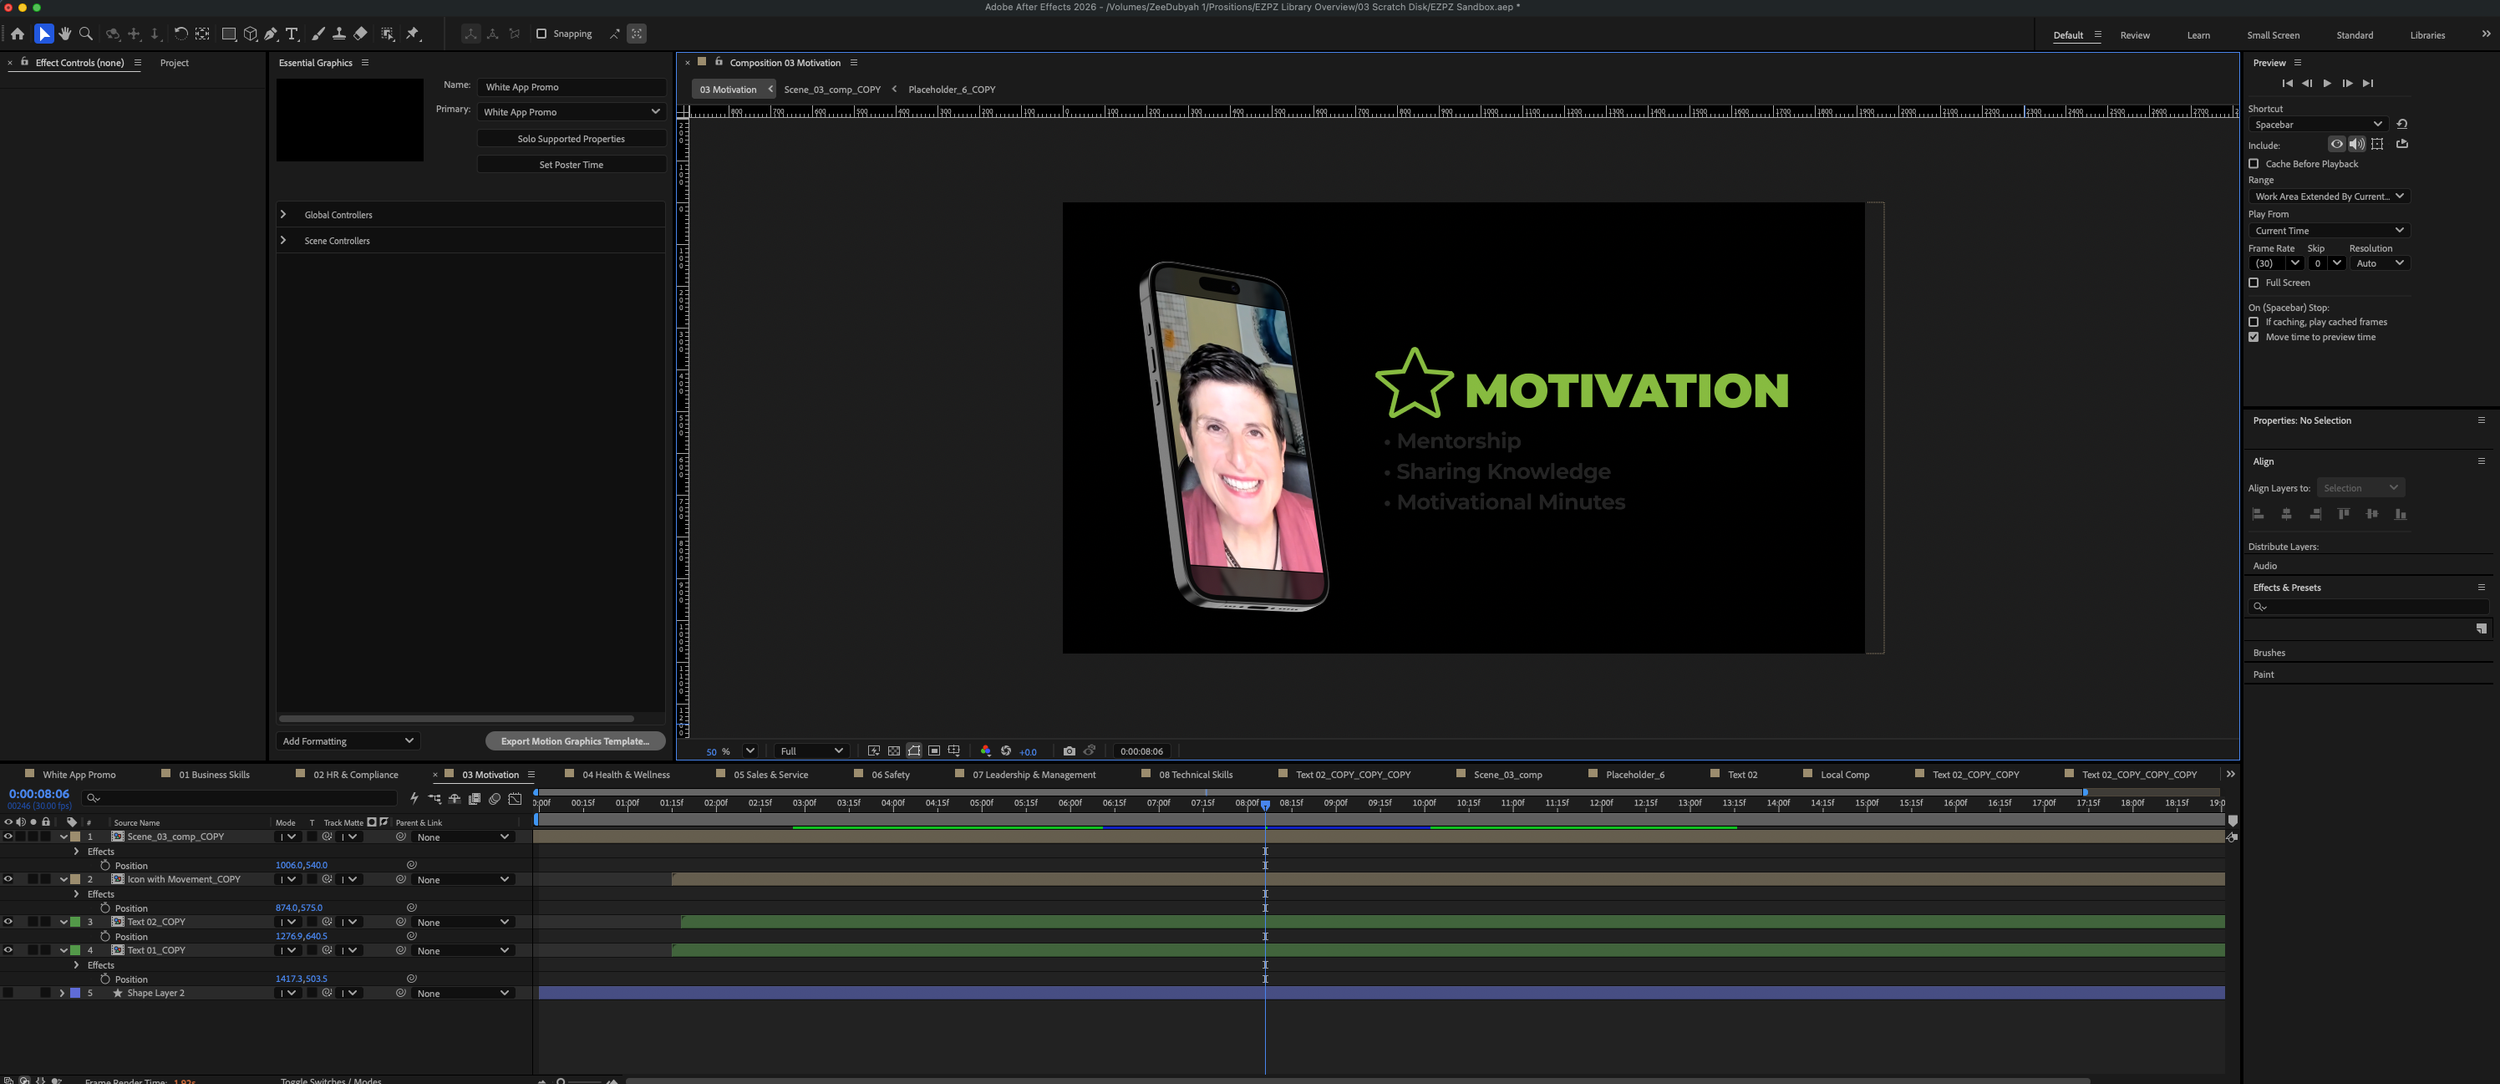This screenshot has width=2500, height=1084.
Task: Click Export Motion Graphics Template button
Action: [575, 741]
